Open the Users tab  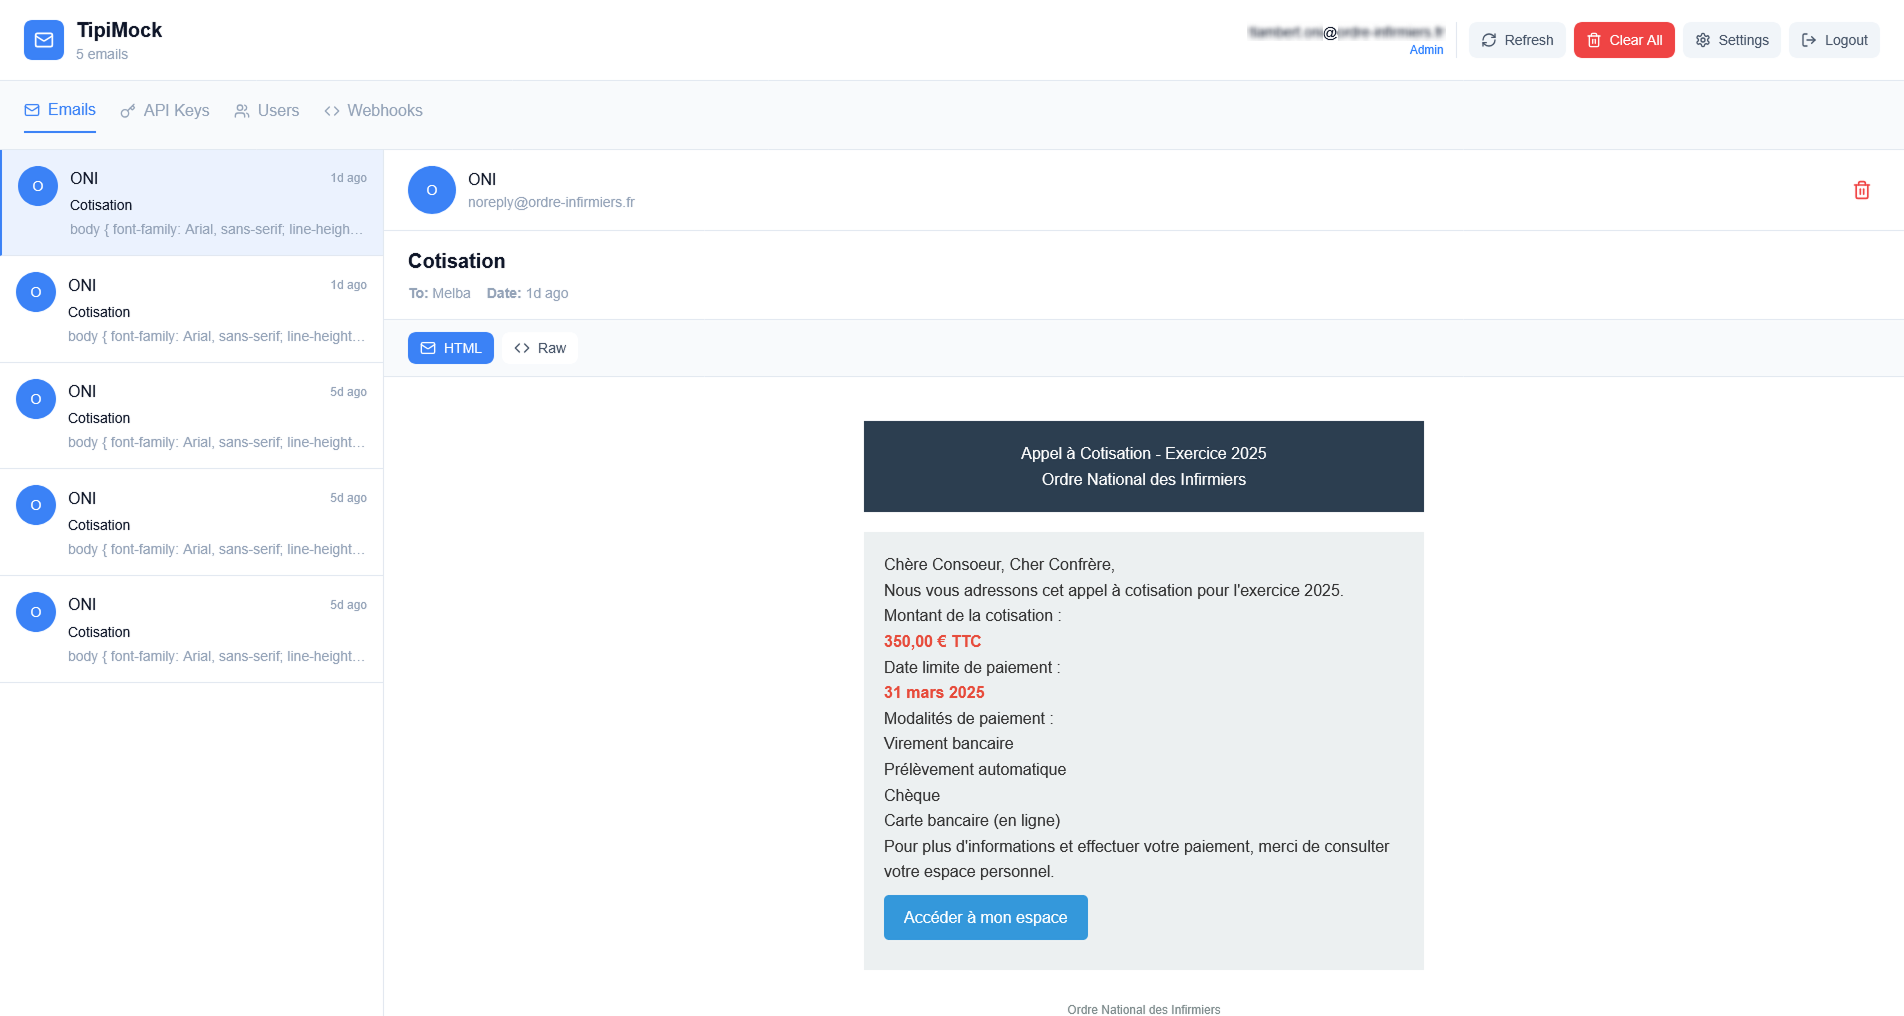pos(267,111)
